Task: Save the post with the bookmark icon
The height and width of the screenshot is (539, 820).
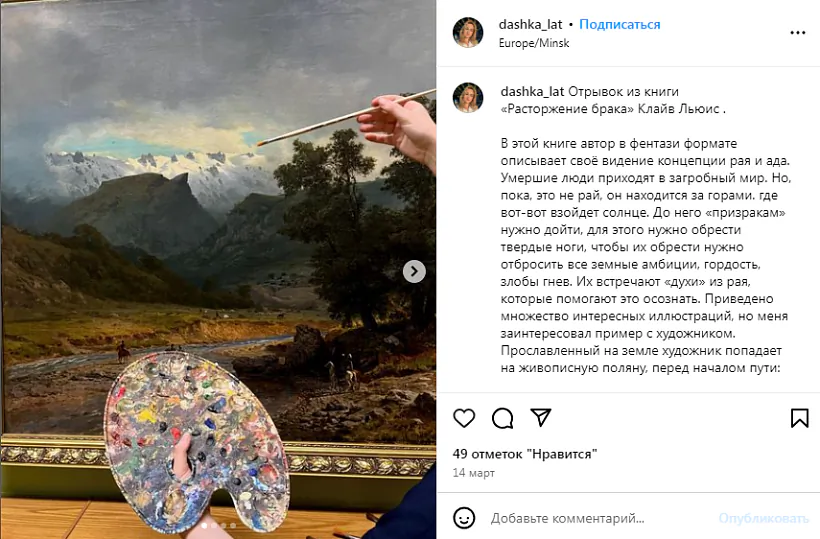Action: click(799, 418)
